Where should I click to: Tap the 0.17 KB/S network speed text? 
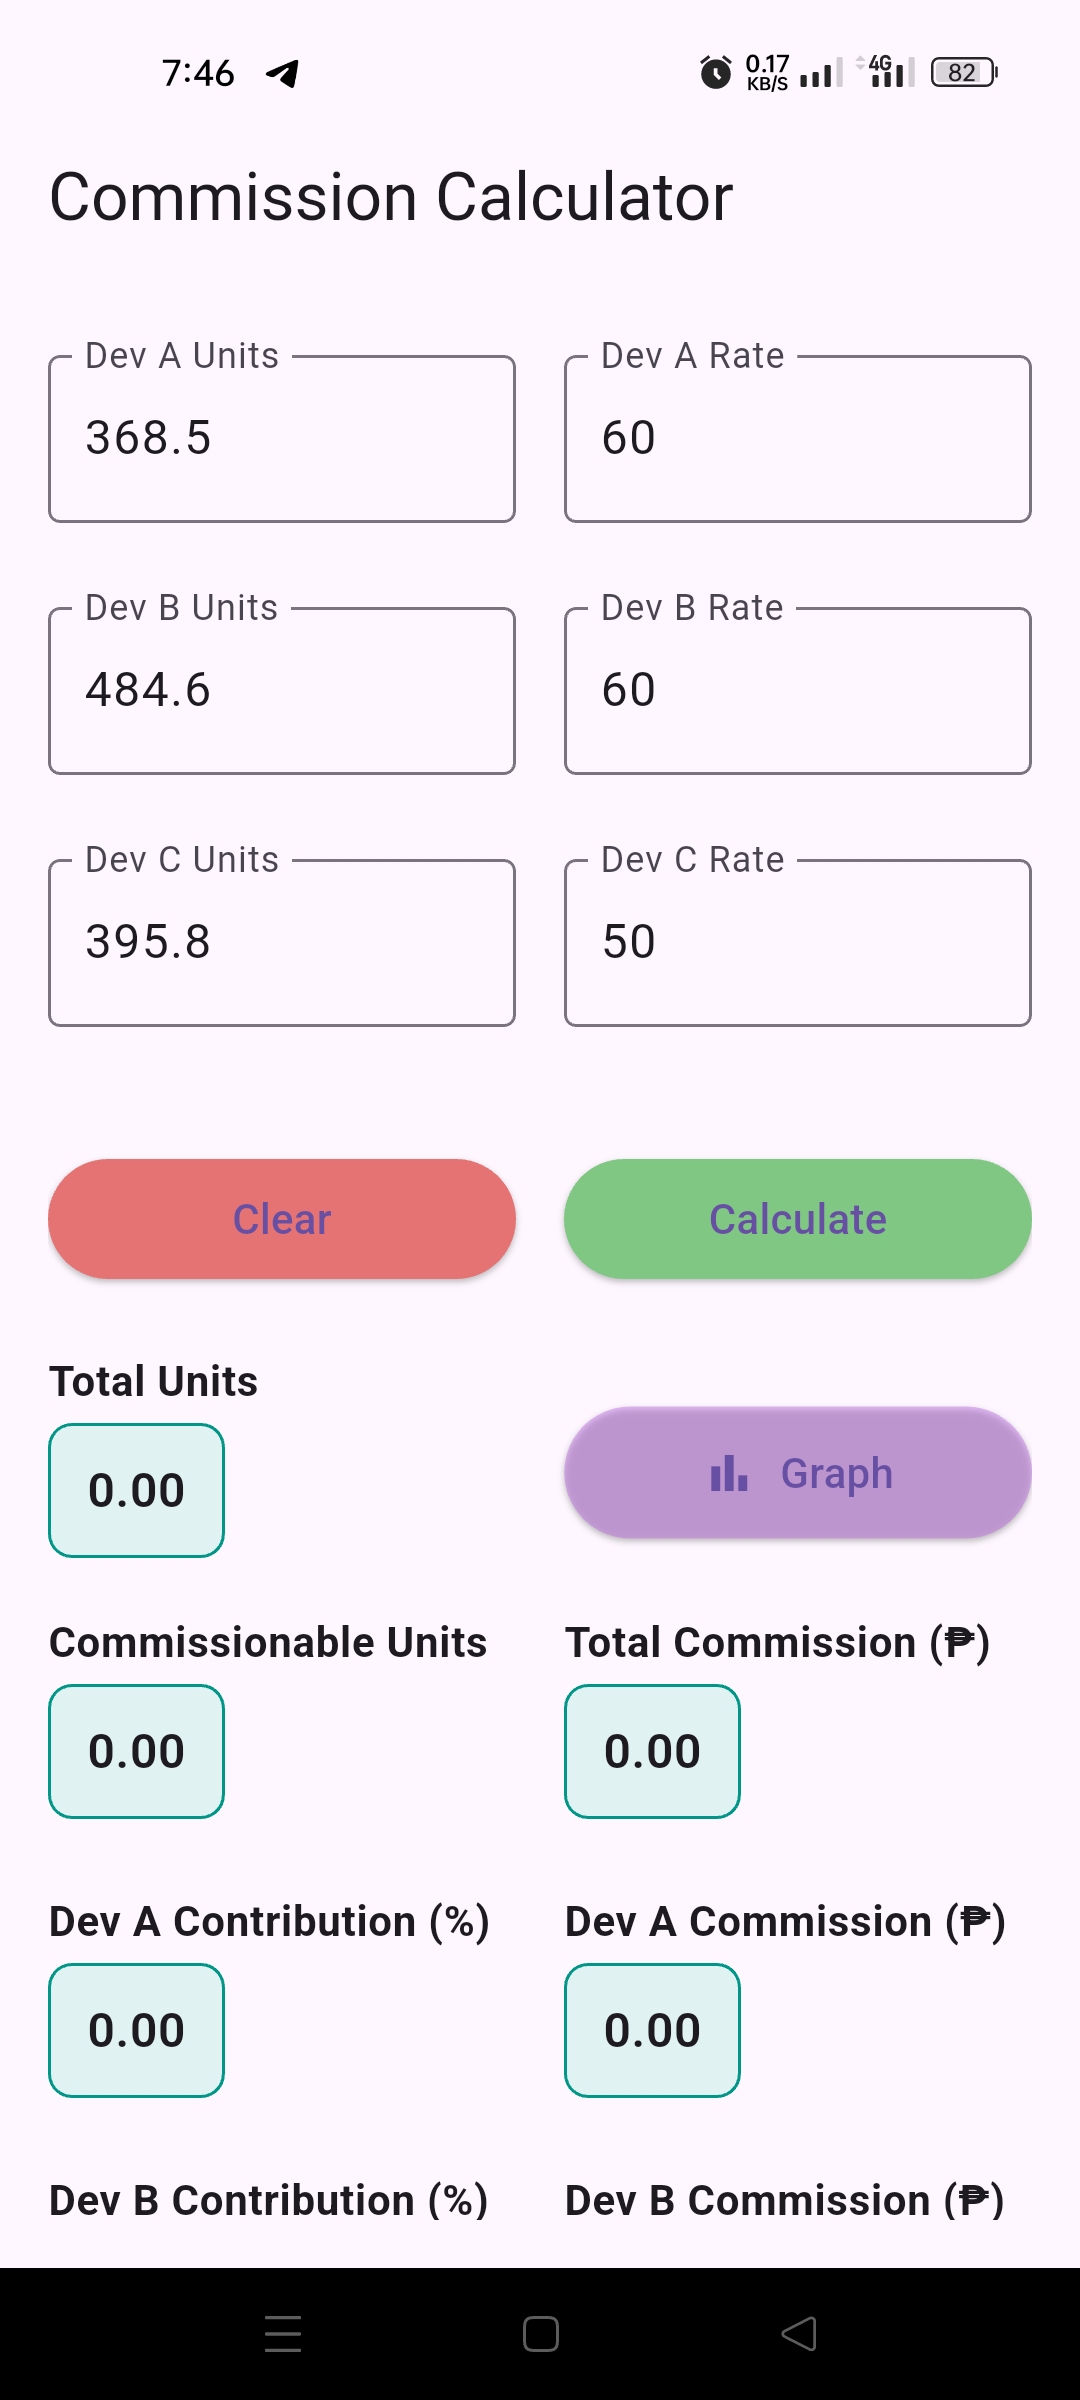[767, 72]
